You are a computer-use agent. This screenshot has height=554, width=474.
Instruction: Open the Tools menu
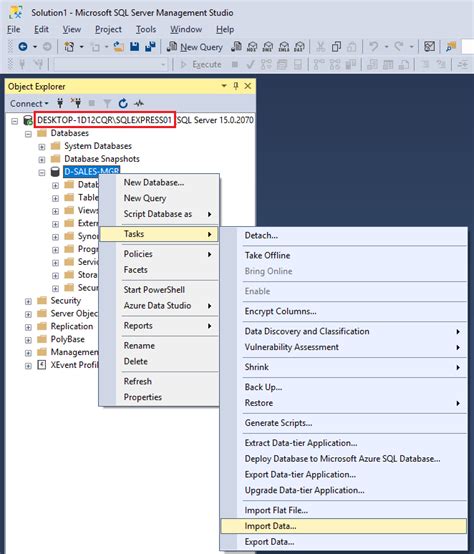[146, 29]
